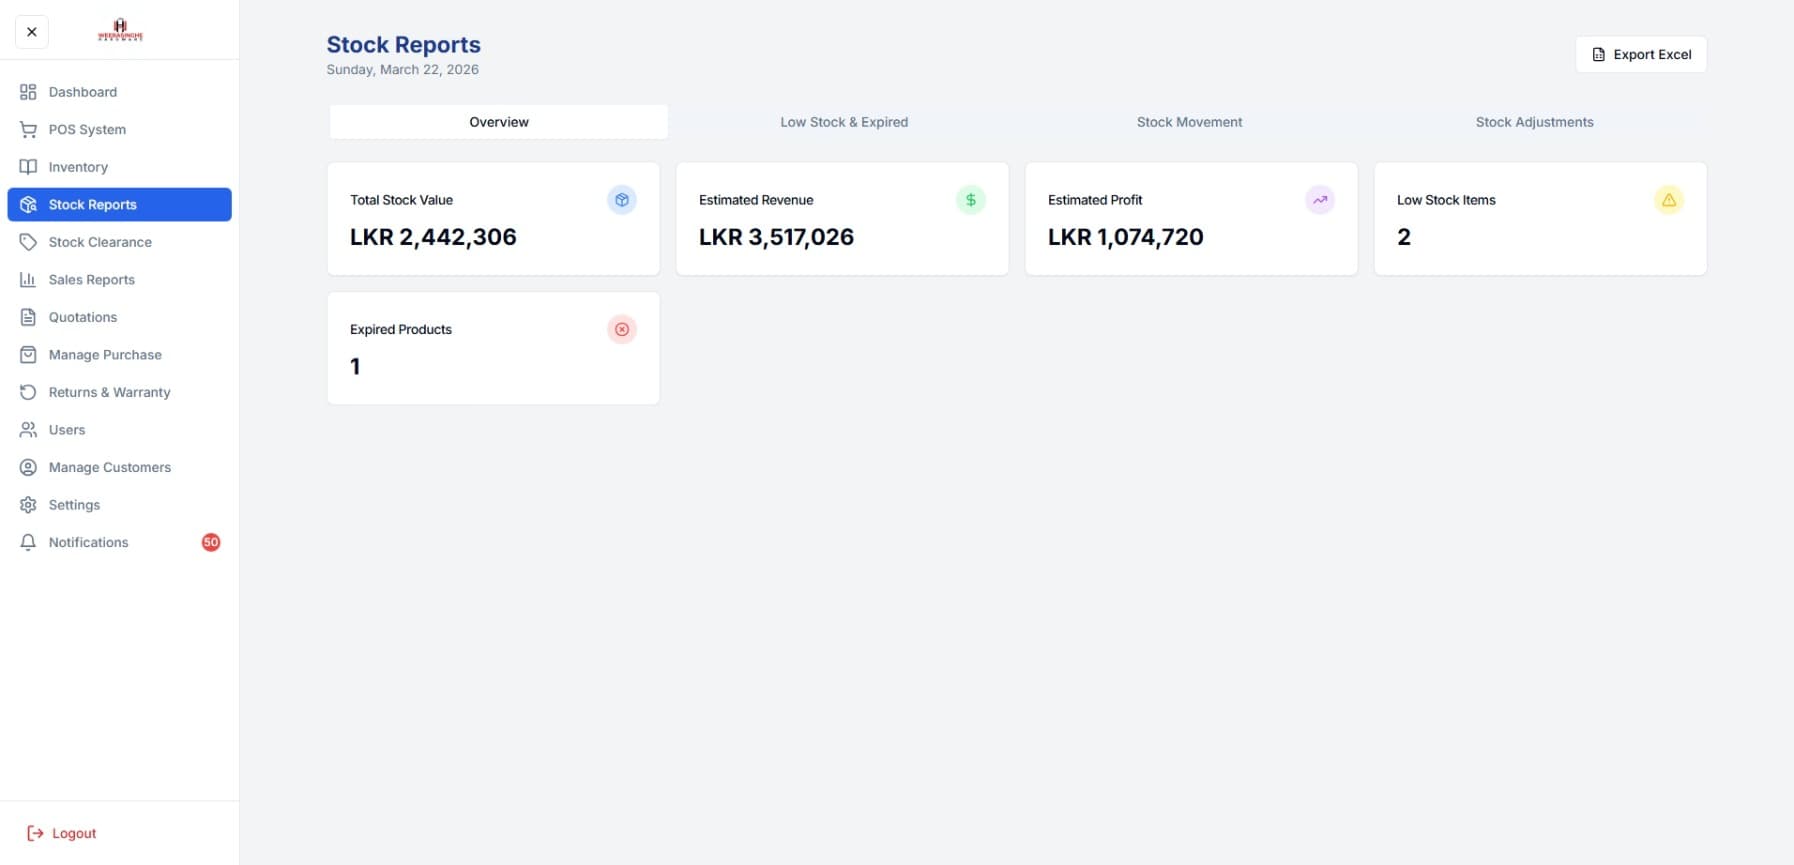The width and height of the screenshot is (1794, 865).
Task: Switch to the Stock Movement tab
Action: (x=1189, y=121)
